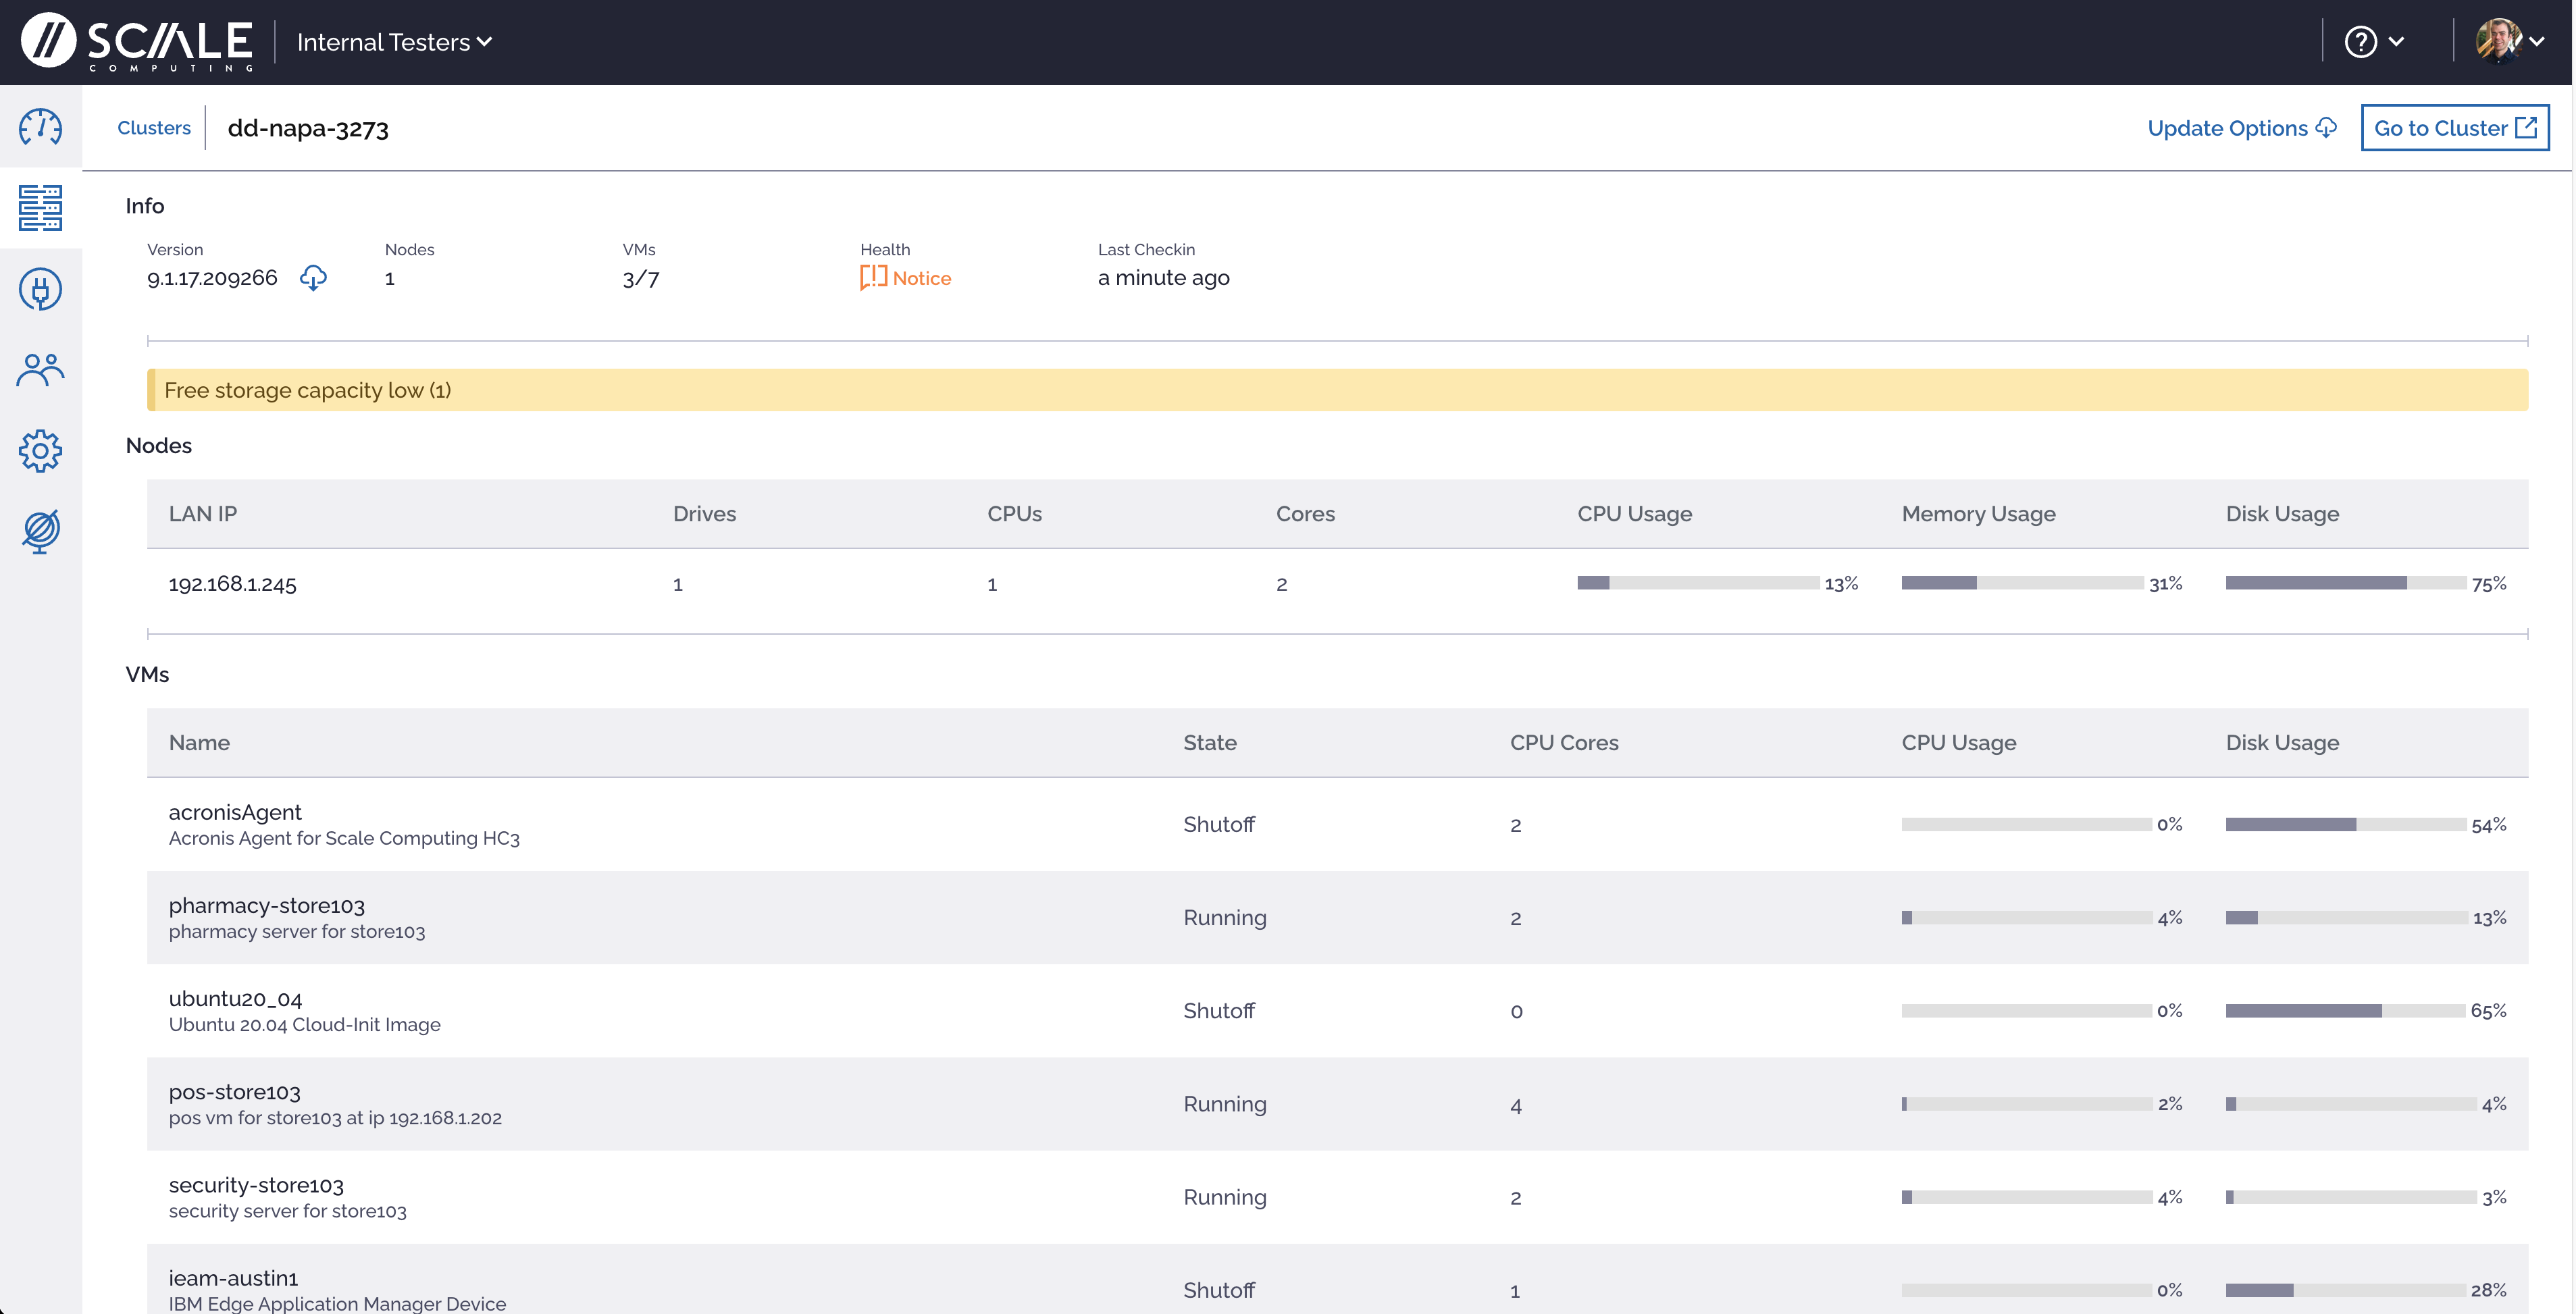The width and height of the screenshot is (2576, 1314).
Task: Open the power plug sidebar icon
Action: pos(40,289)
